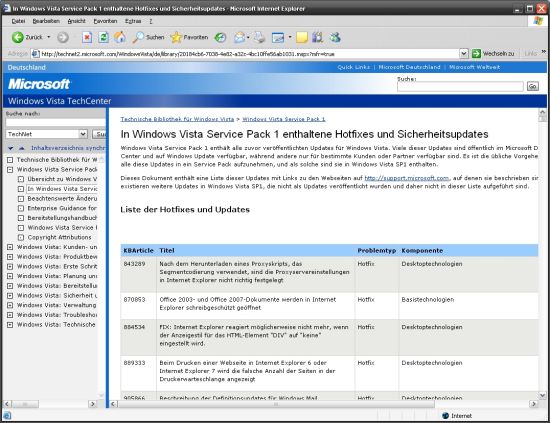Click the Go button next to Suche
This screenshot has width=550, height=423.
tap(532, 86)
